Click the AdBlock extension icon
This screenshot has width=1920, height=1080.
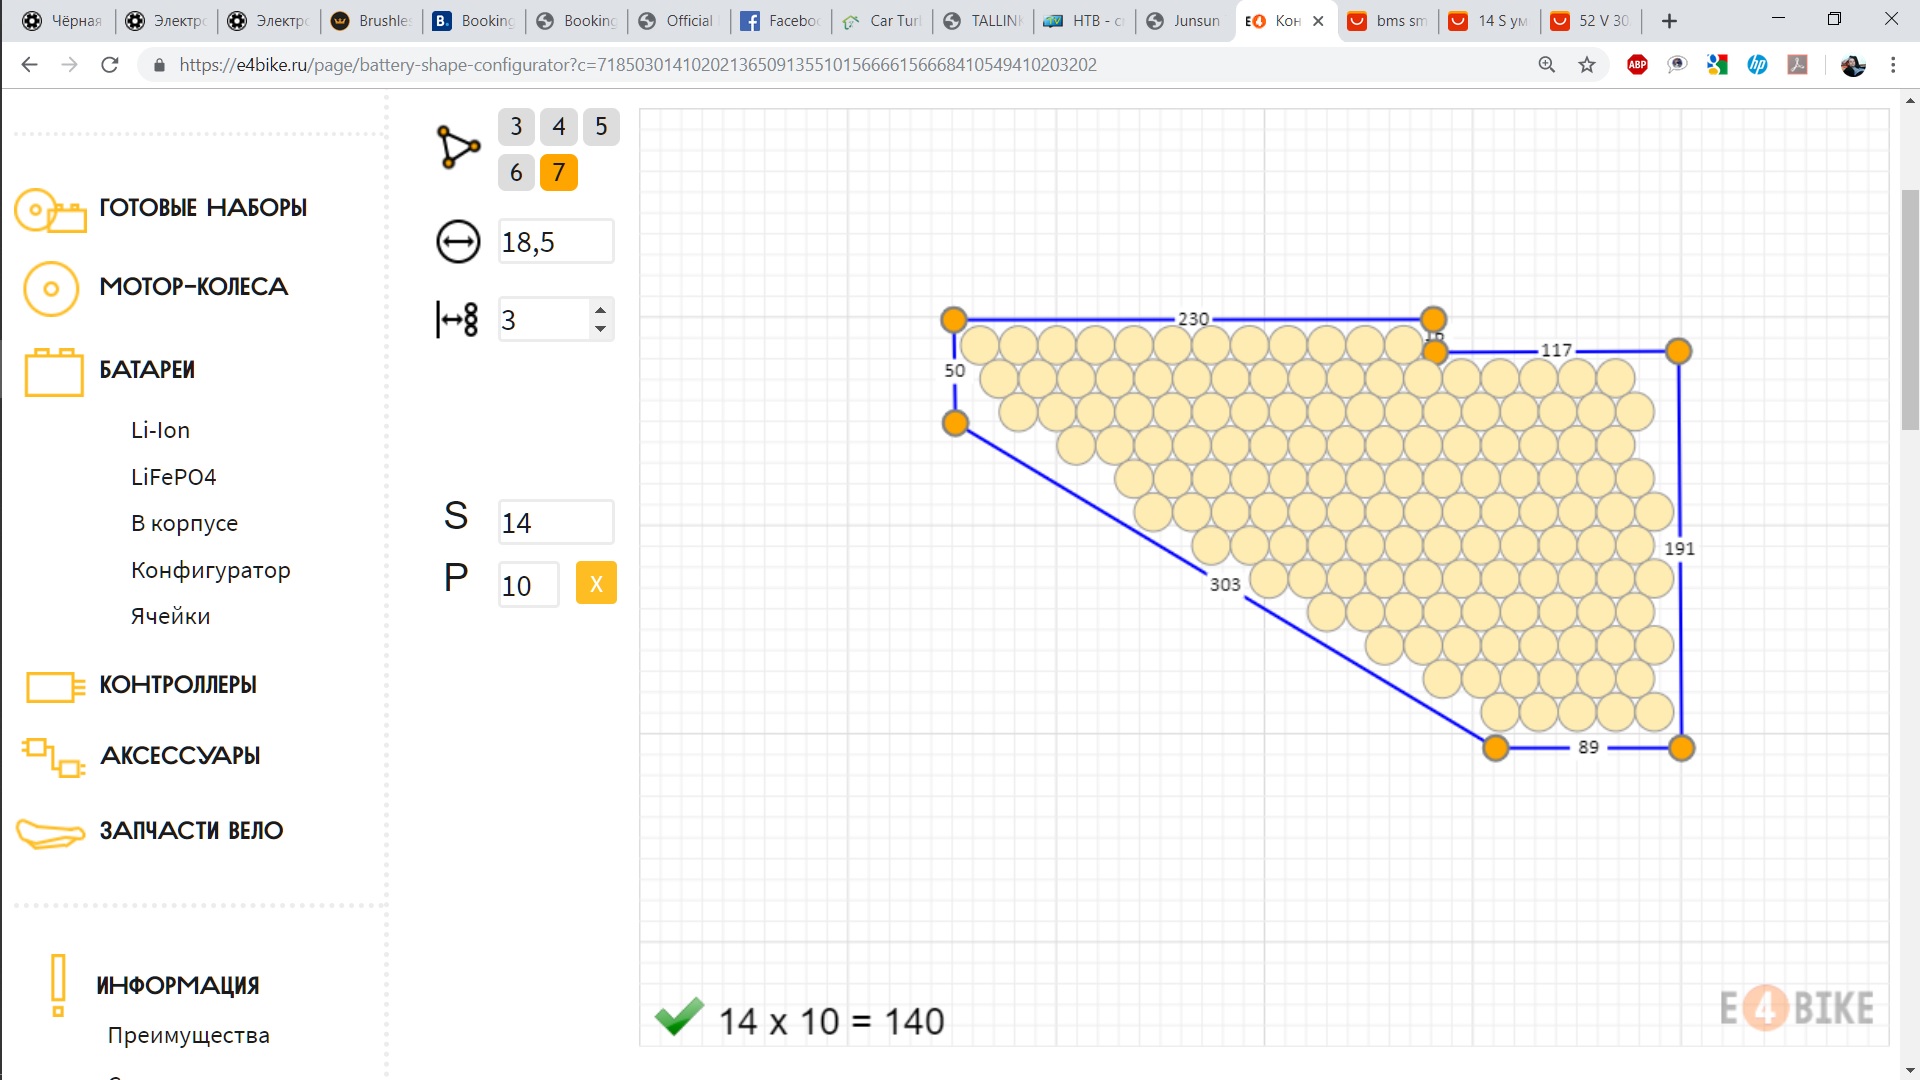(x=1637, y=65)
